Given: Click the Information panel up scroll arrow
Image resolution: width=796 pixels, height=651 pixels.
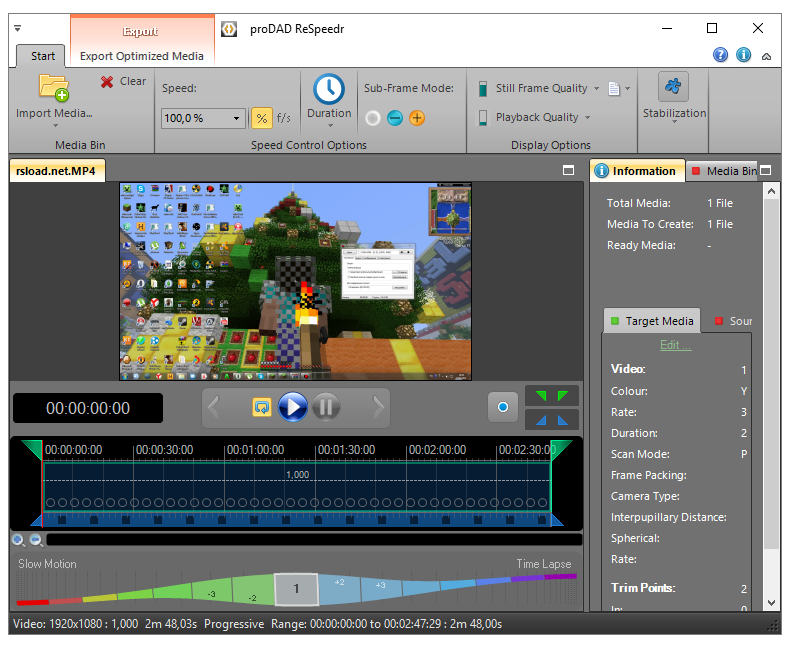Looking at the screenshot, I should click(772, 191).
